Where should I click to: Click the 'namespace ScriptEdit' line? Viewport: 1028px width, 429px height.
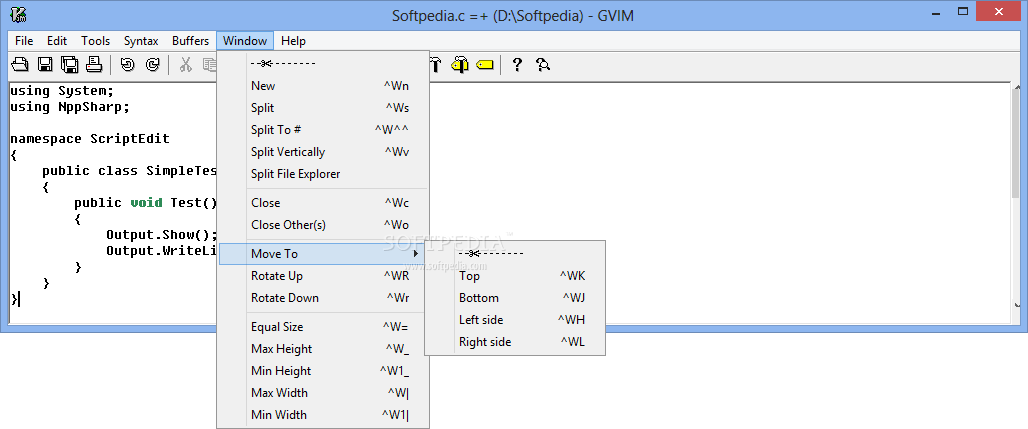90,138
